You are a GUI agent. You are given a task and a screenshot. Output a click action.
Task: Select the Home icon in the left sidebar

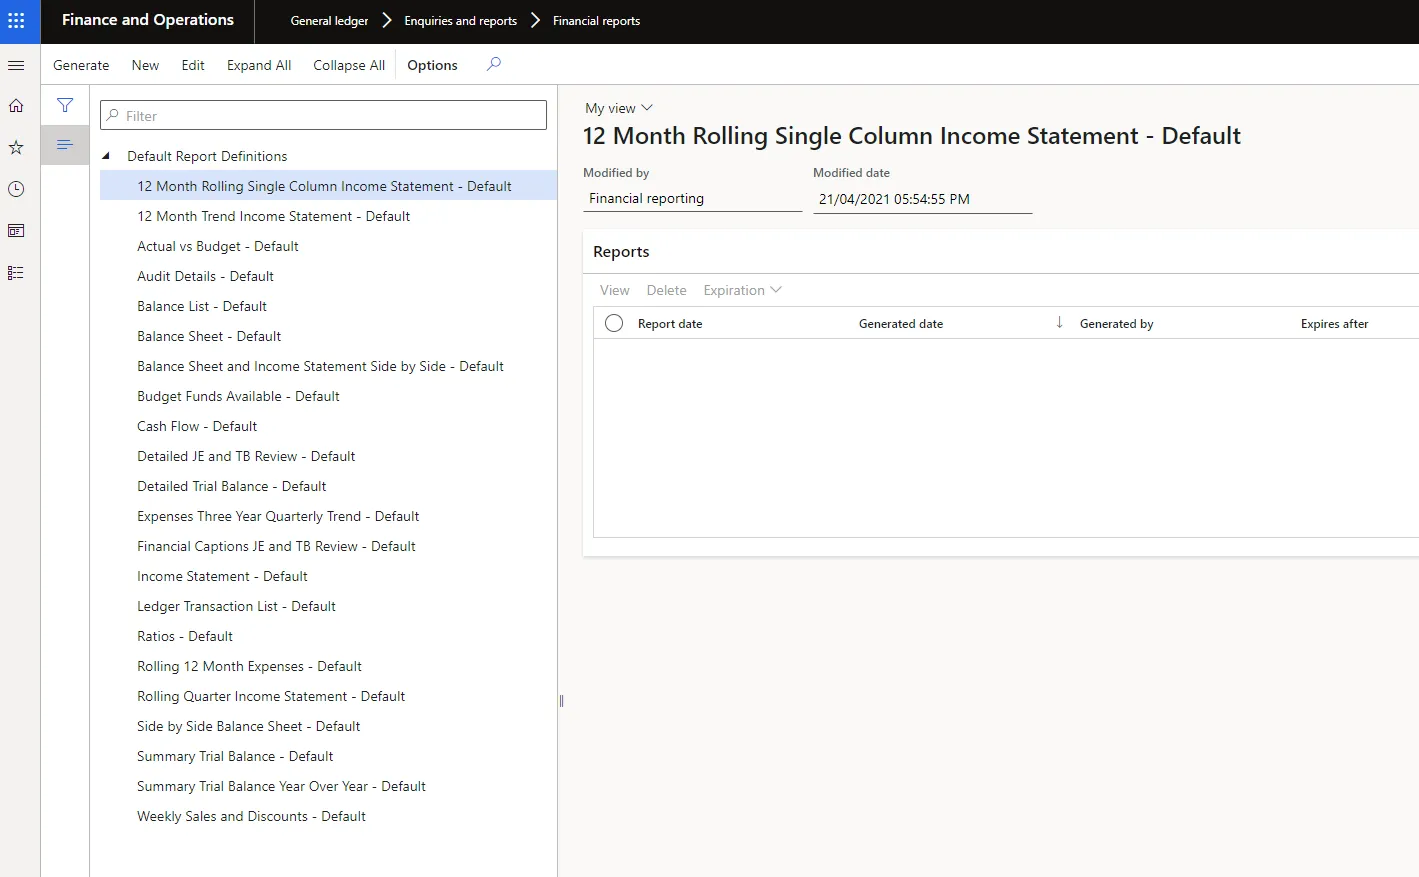point(15,104)
